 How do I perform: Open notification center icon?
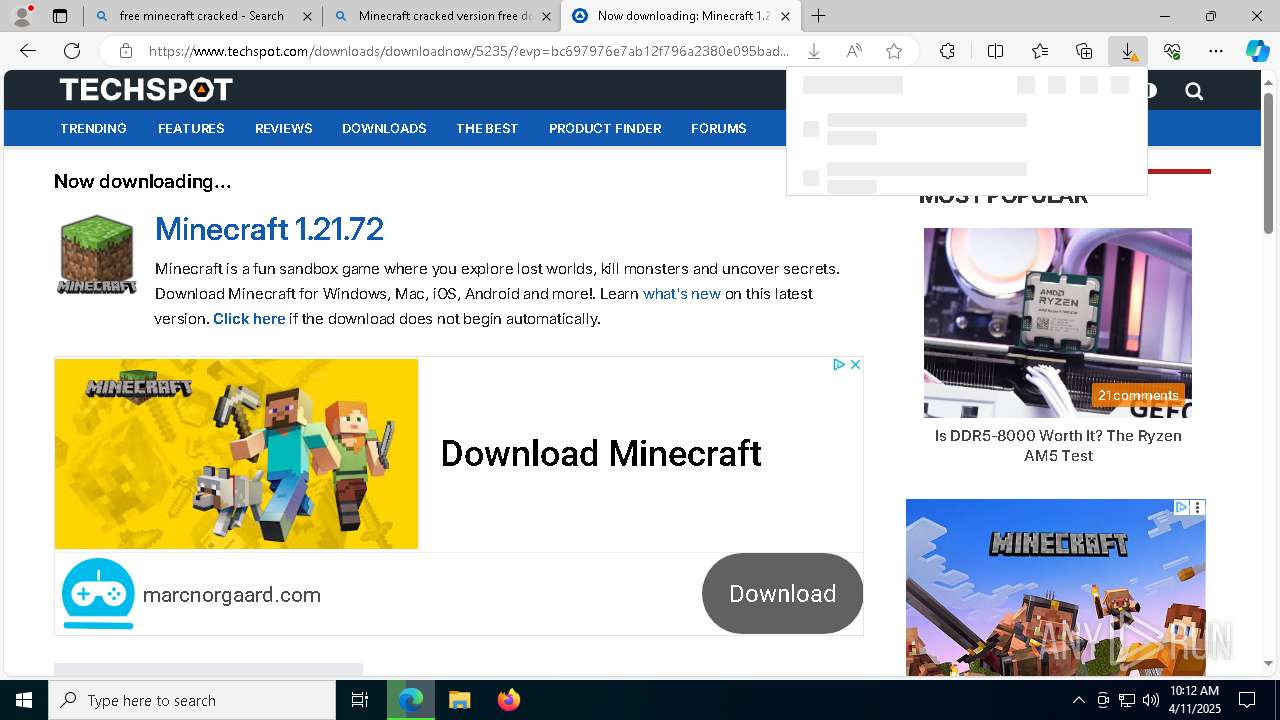(1247, 700)
